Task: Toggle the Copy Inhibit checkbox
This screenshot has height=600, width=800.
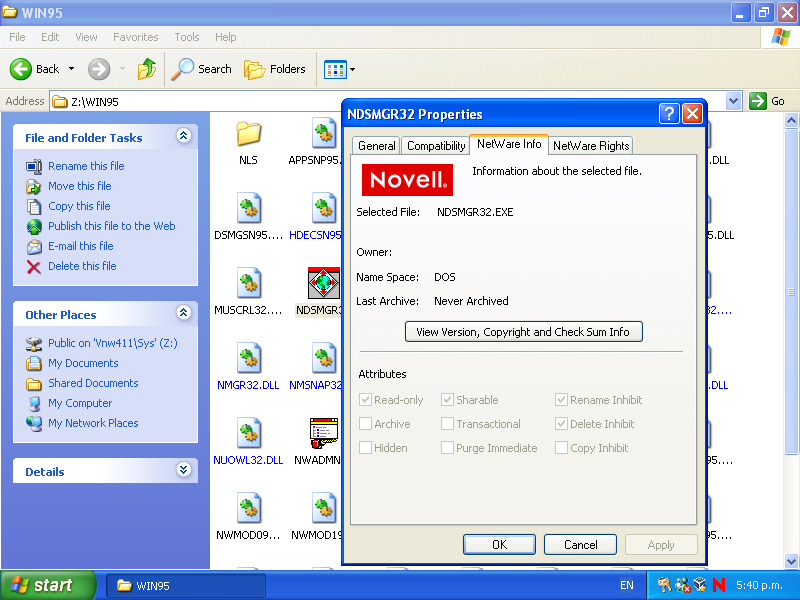Action: (x=561, y=447)
